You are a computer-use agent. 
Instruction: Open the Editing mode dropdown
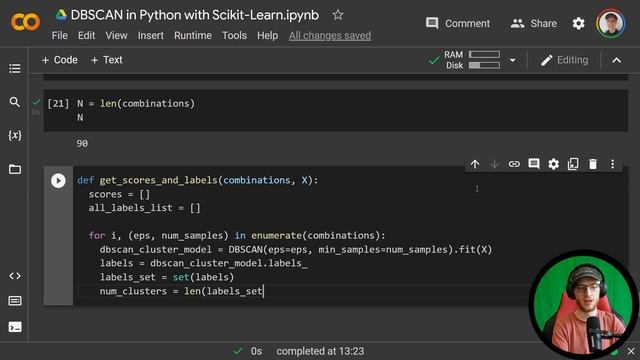(564, 60)
